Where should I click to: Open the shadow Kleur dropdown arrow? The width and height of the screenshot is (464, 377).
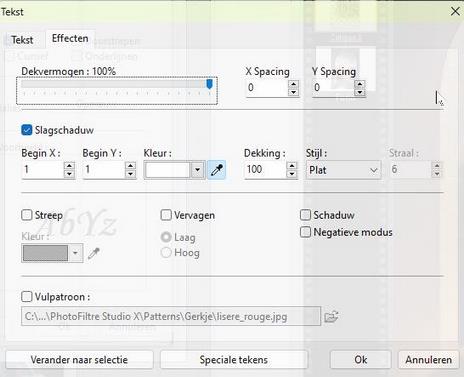(x=197, y=170)
